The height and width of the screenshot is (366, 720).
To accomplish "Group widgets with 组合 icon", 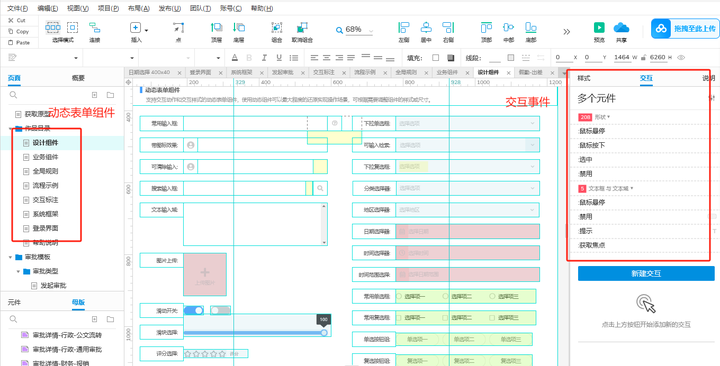I will tap(276, 28).
